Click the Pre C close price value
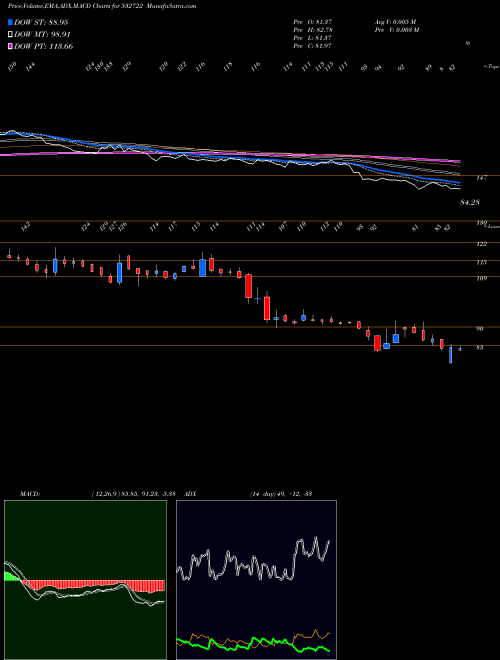The width and height of the screenshot is (500, 660). click(x=312, y=46)
